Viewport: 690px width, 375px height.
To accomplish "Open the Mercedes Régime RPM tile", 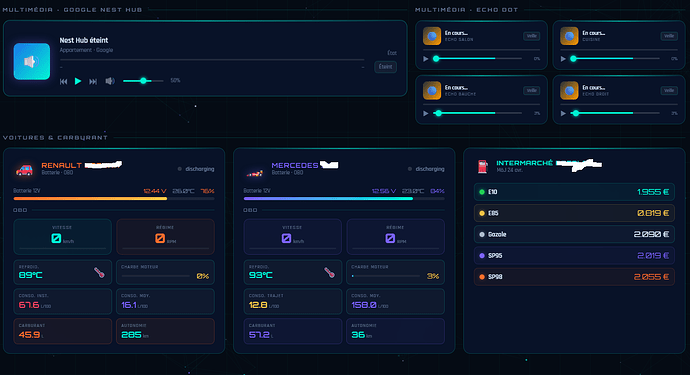I will (x=396, y=237).
